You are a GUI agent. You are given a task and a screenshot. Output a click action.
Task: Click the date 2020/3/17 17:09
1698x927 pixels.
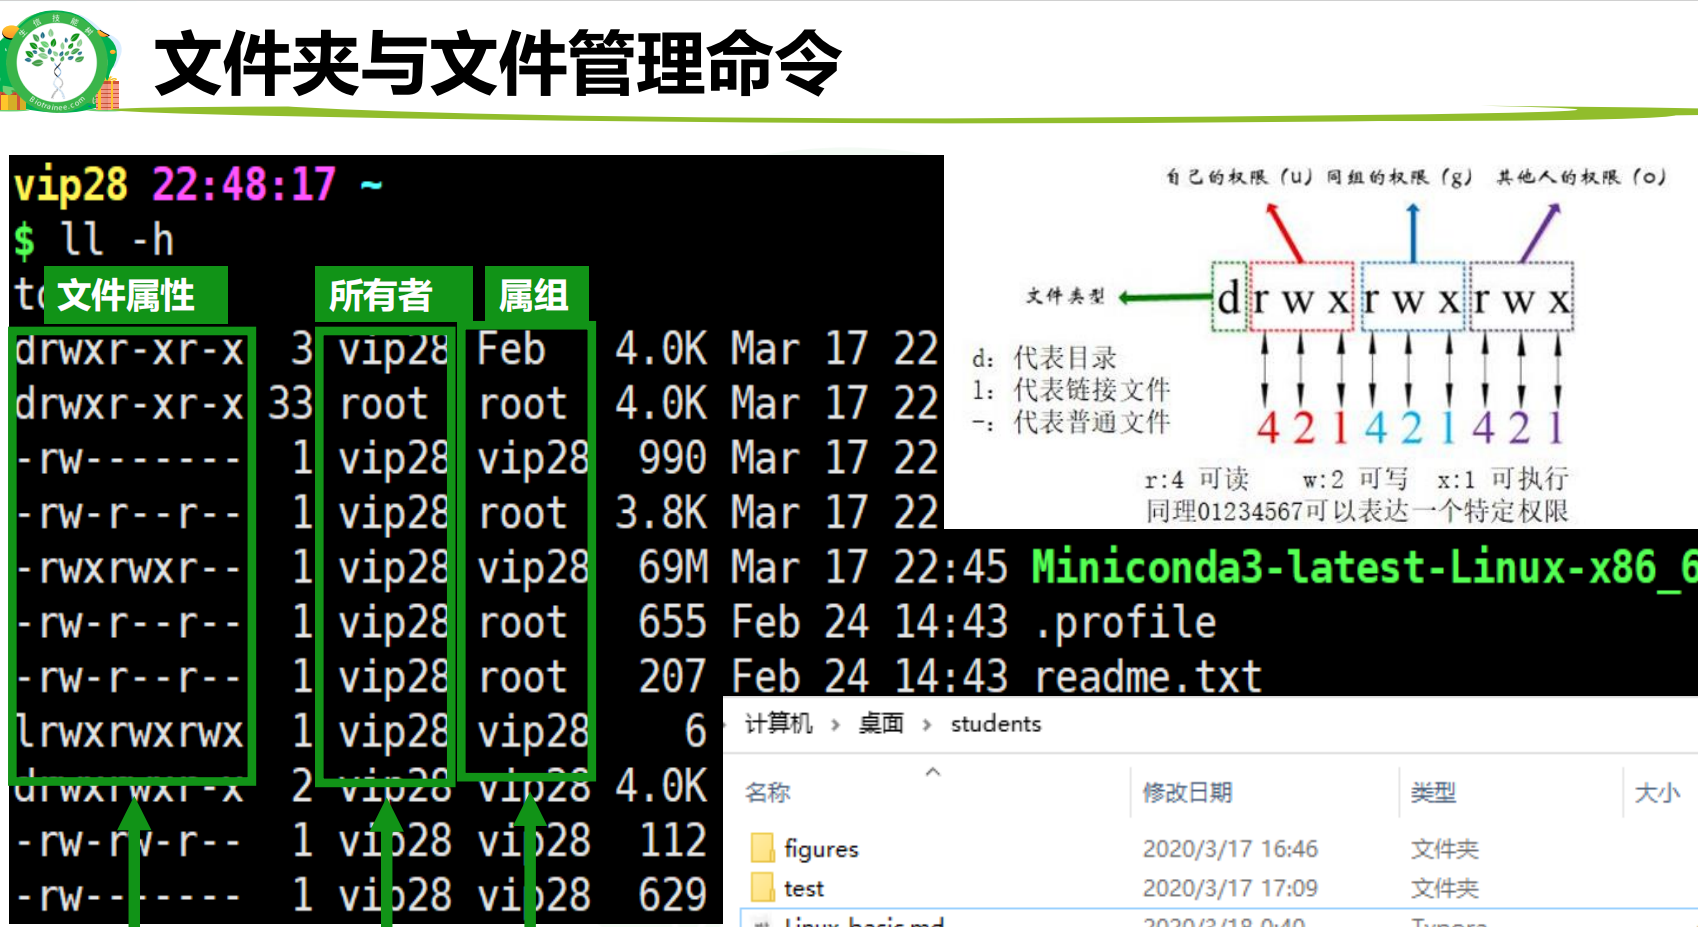point(1230,888)
